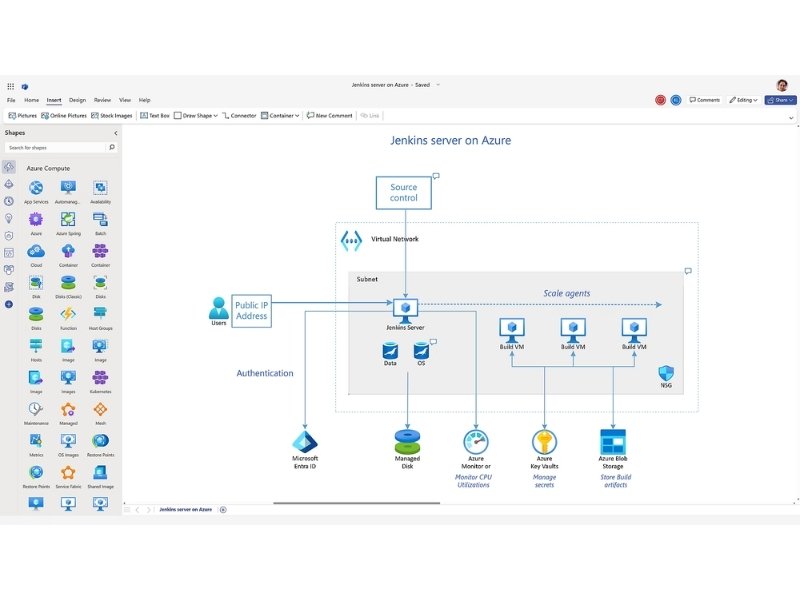Switch to the Design tab

[78, 100]
